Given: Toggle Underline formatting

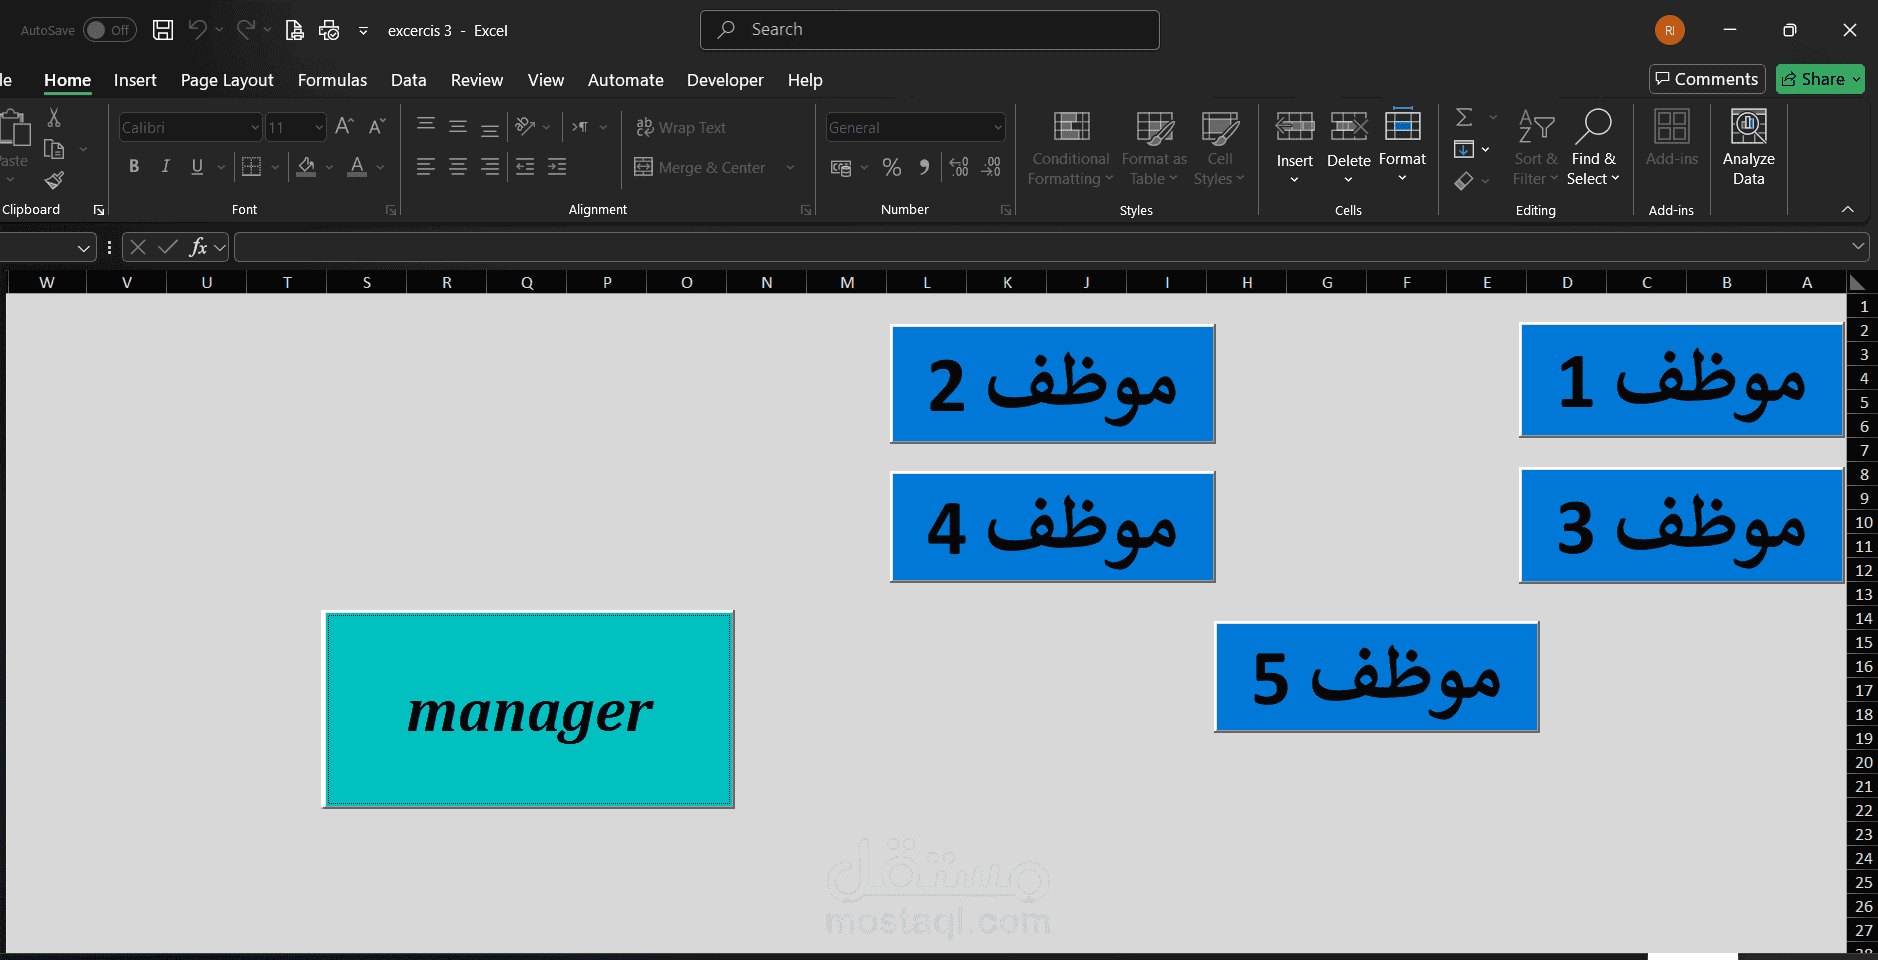Looking at the screenshot, I should tap(197, 167).
